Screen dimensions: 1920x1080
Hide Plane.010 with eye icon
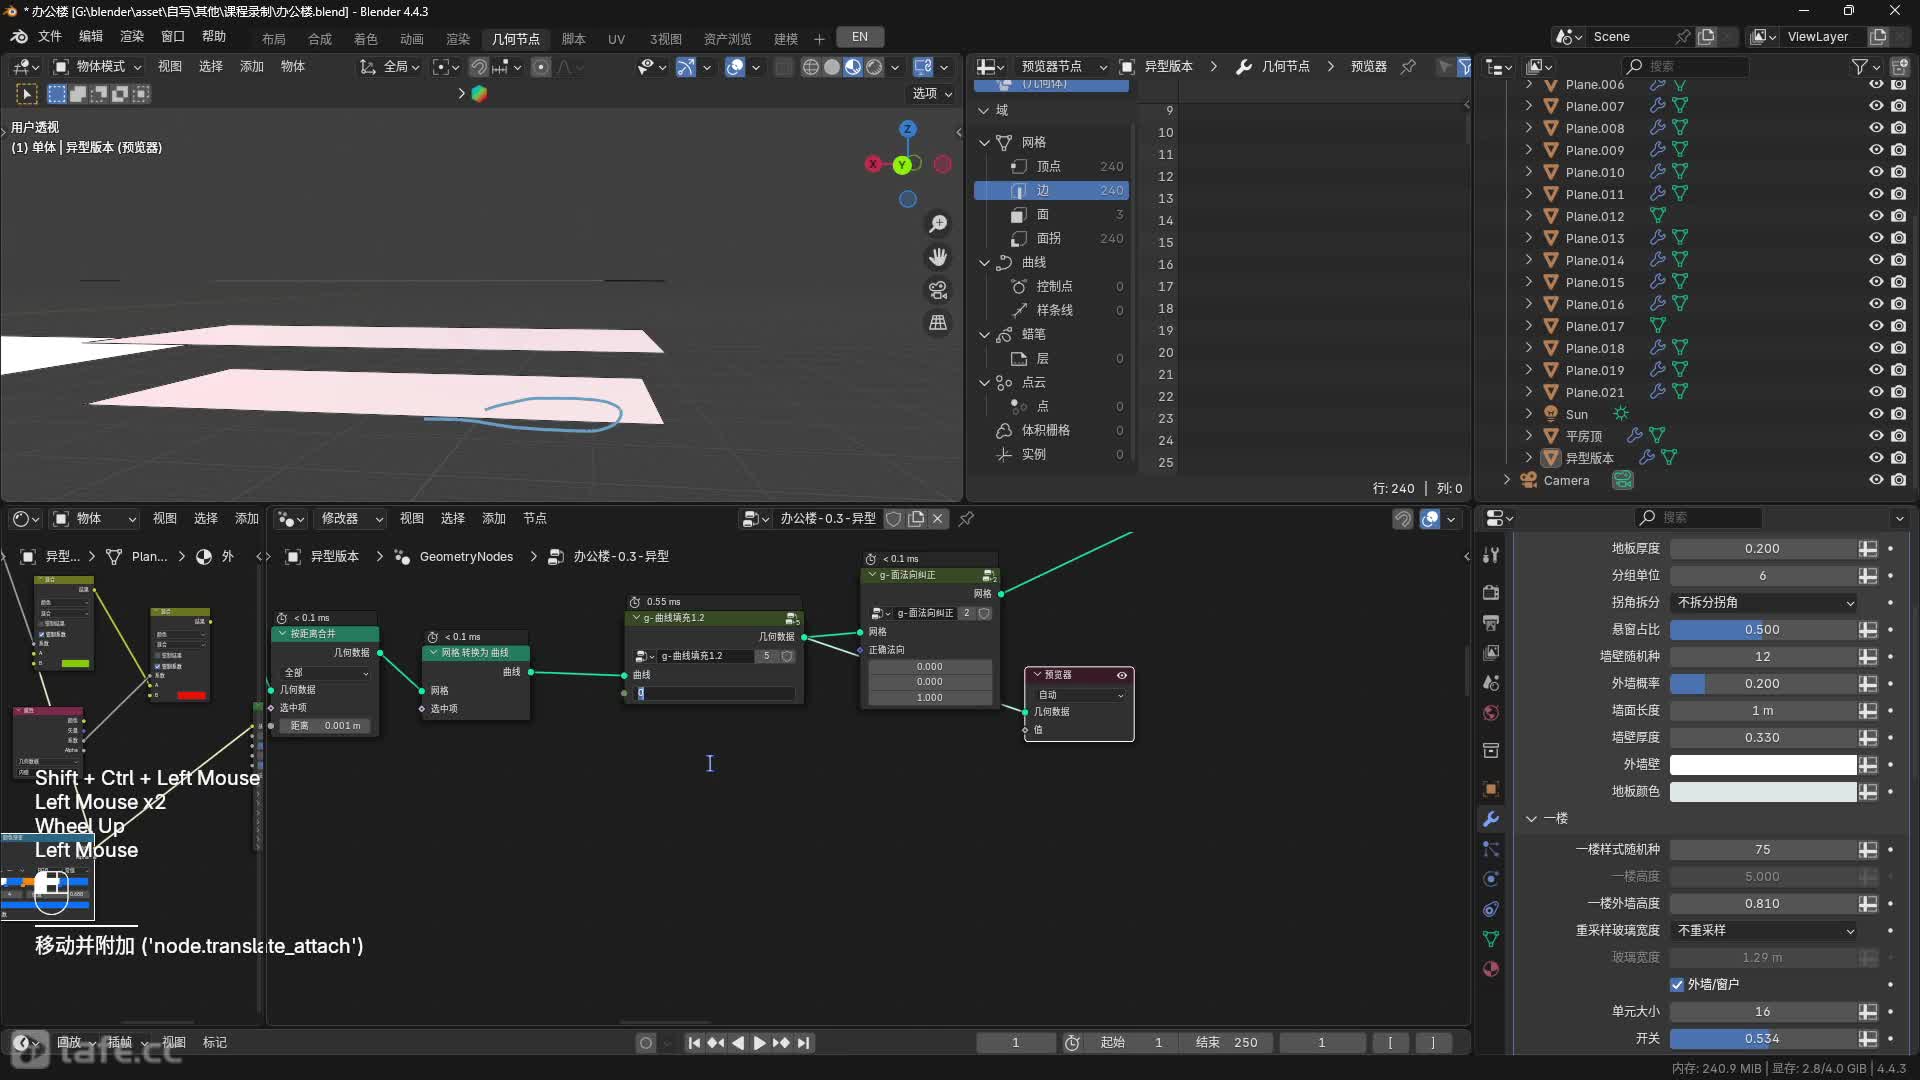click(x=1876, y=172)
